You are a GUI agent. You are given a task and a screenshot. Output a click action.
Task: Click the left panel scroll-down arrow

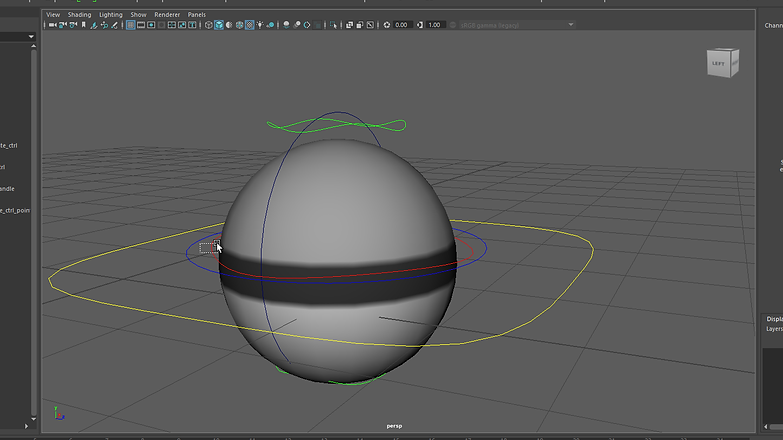point(33,419)
